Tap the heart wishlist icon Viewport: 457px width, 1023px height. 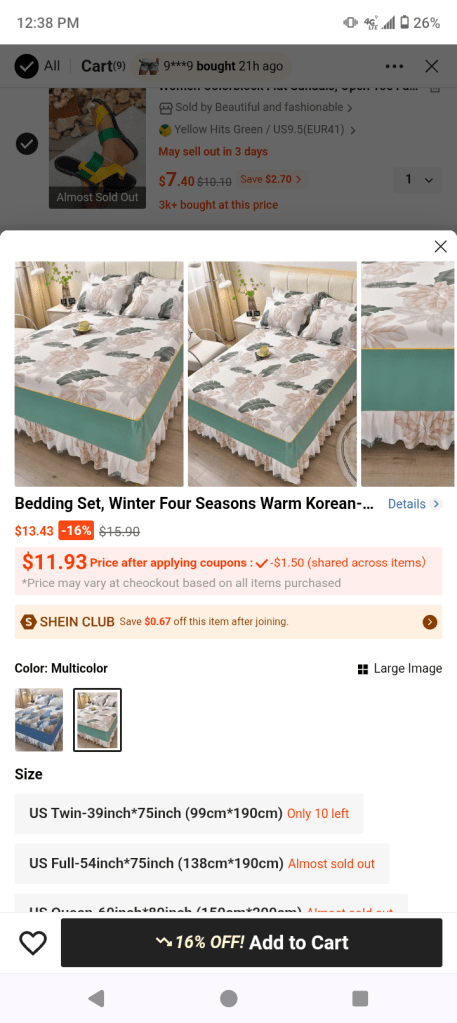[33, 942]
